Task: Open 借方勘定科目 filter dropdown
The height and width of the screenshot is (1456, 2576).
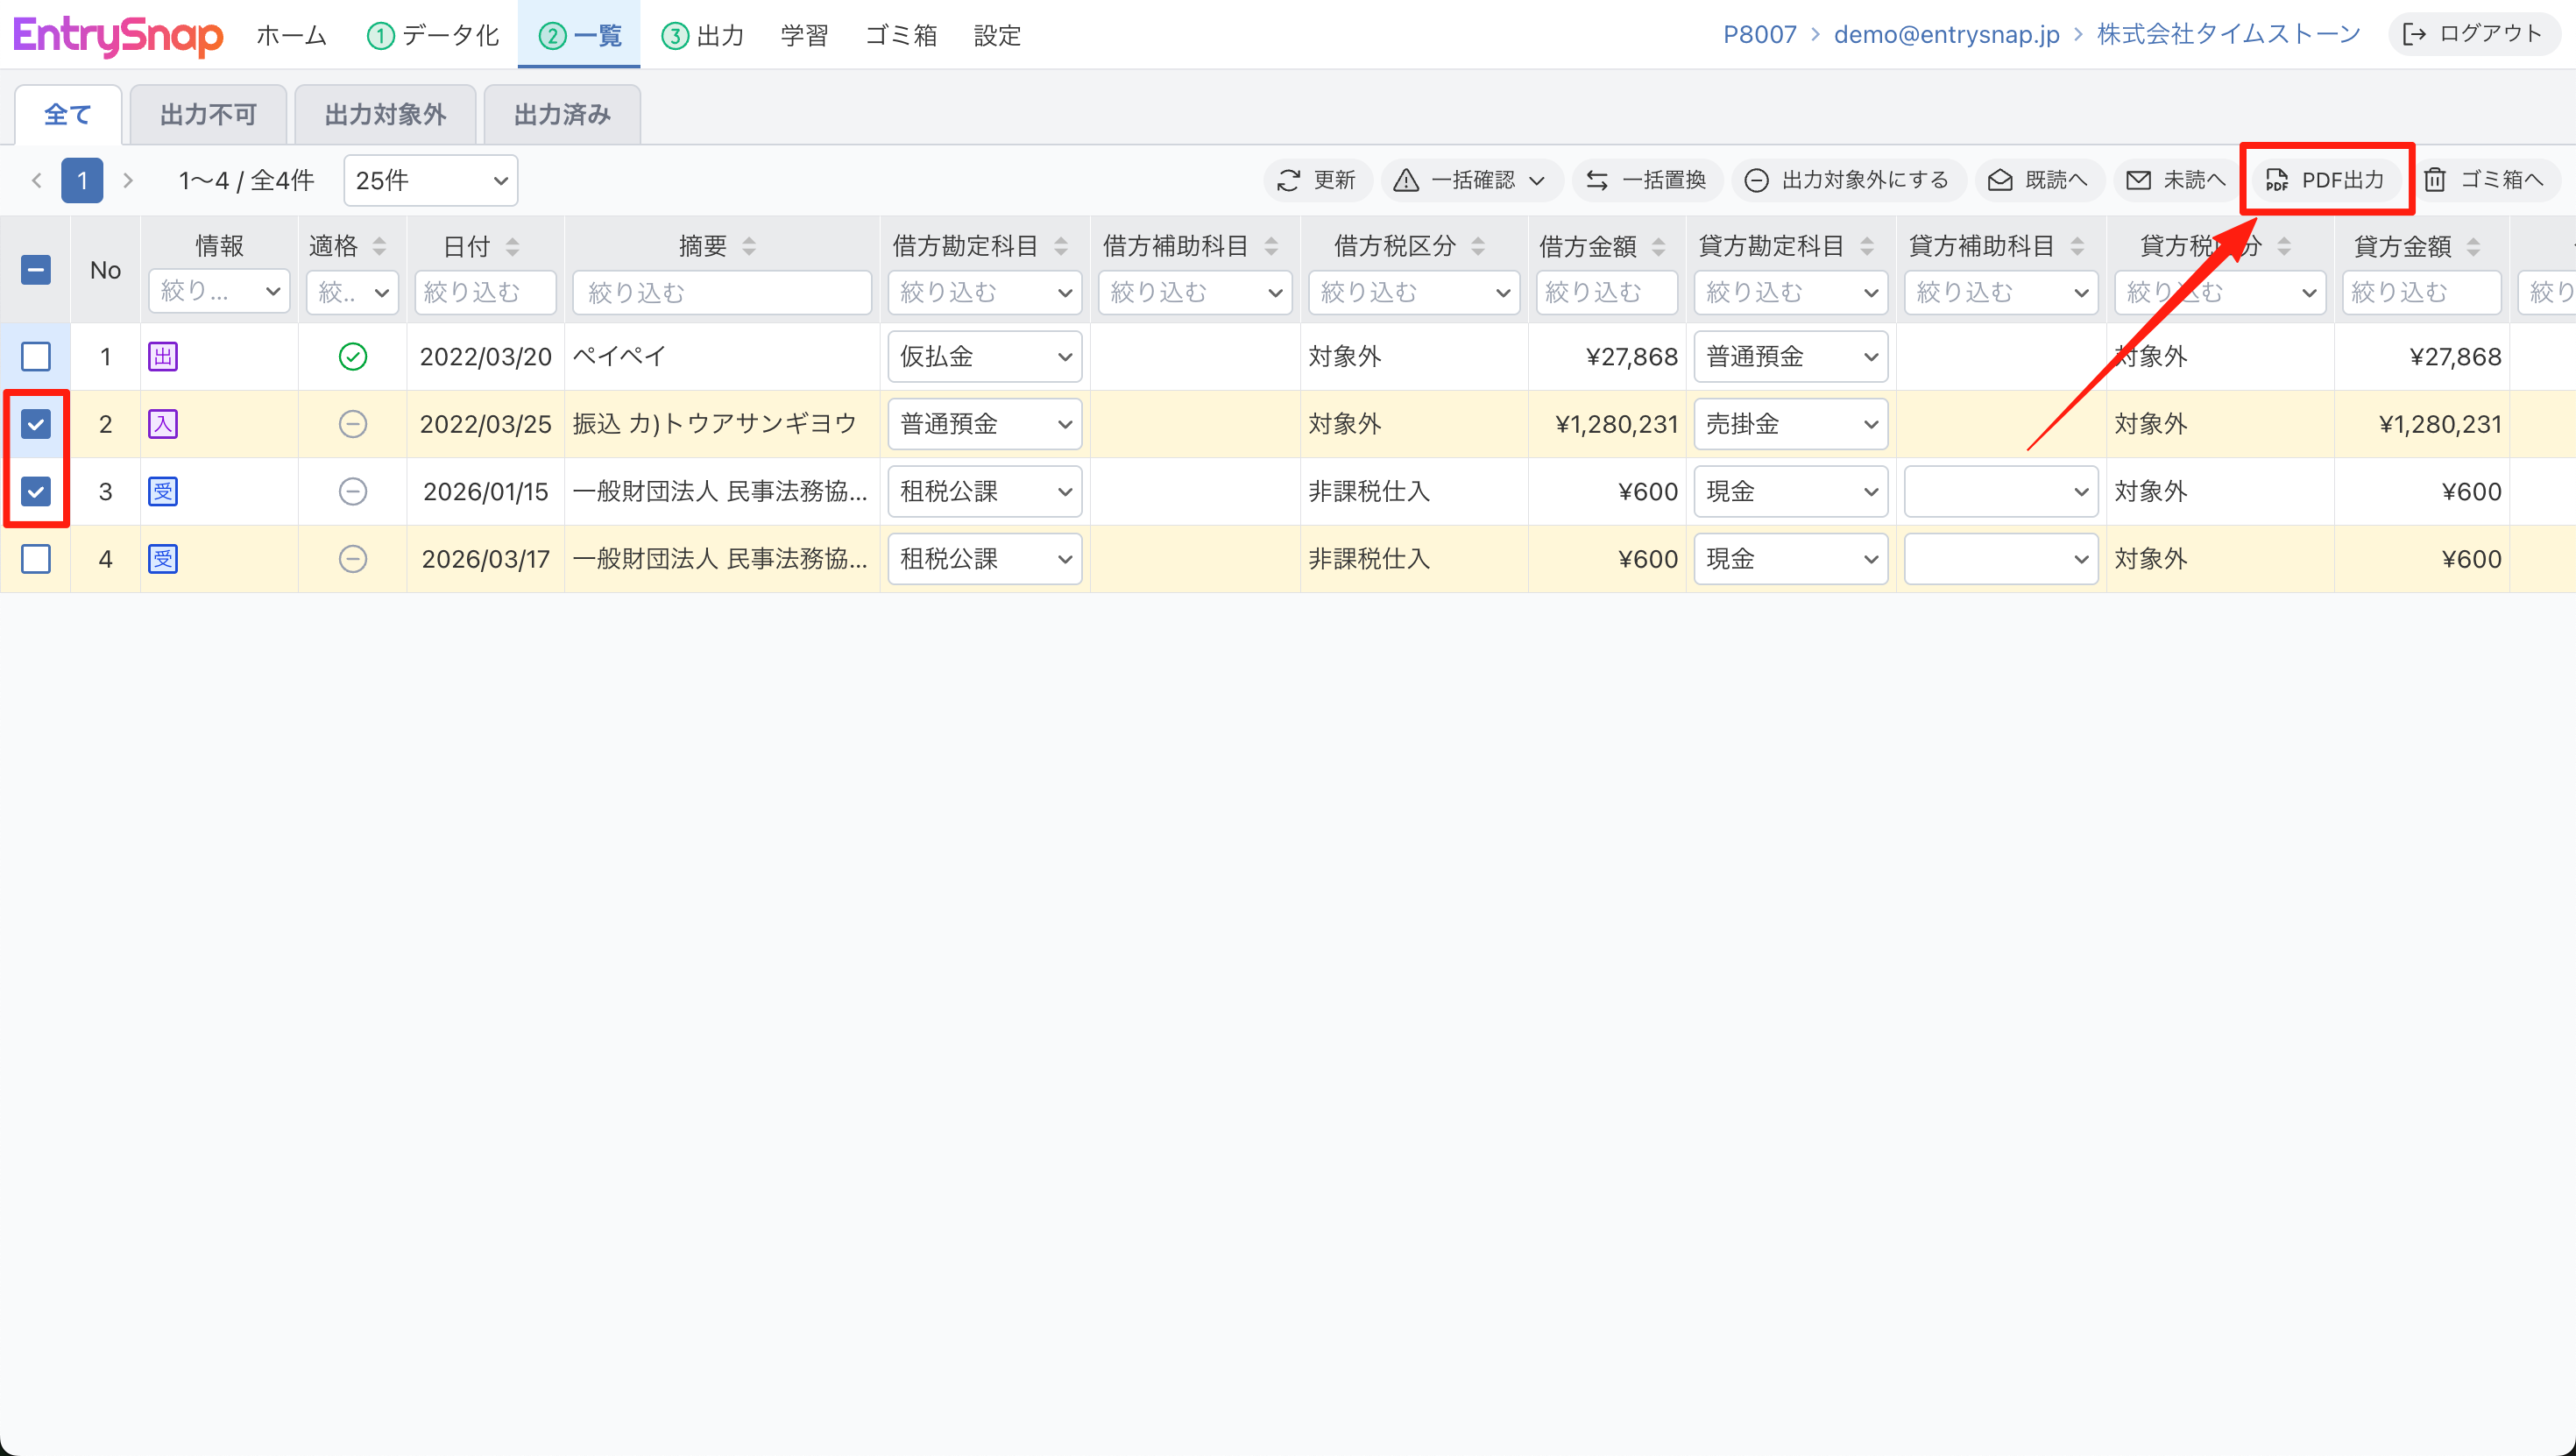Action: [x=985, y=292]
